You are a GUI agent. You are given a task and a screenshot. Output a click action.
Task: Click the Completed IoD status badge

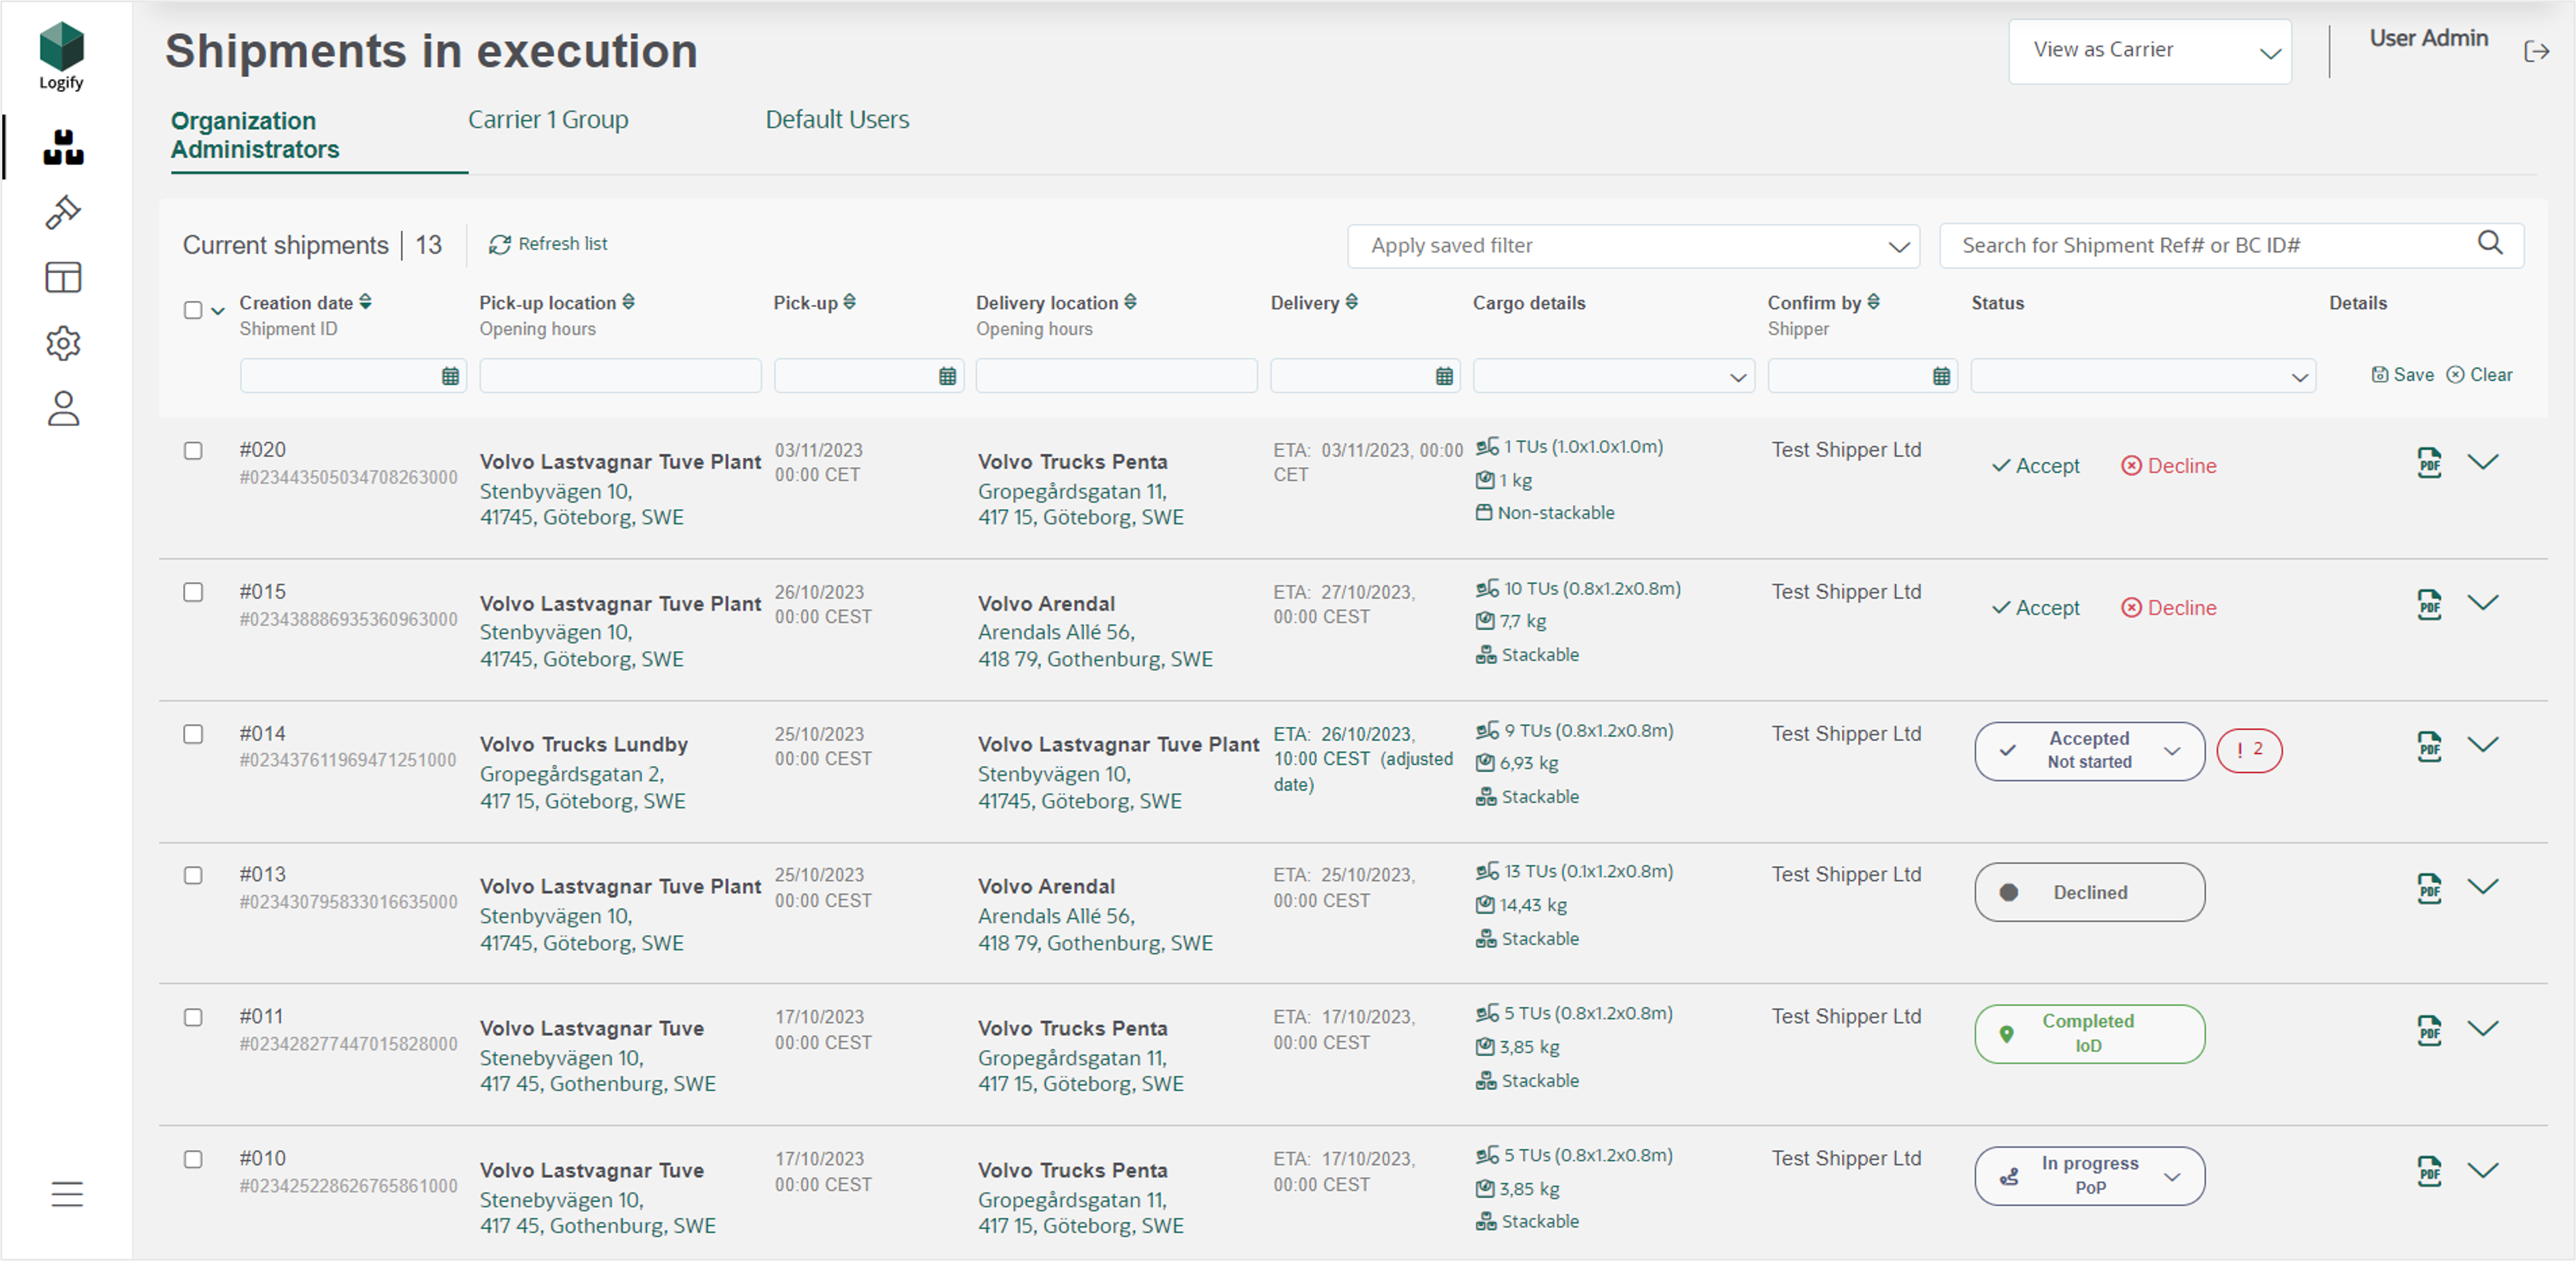2090,1034
